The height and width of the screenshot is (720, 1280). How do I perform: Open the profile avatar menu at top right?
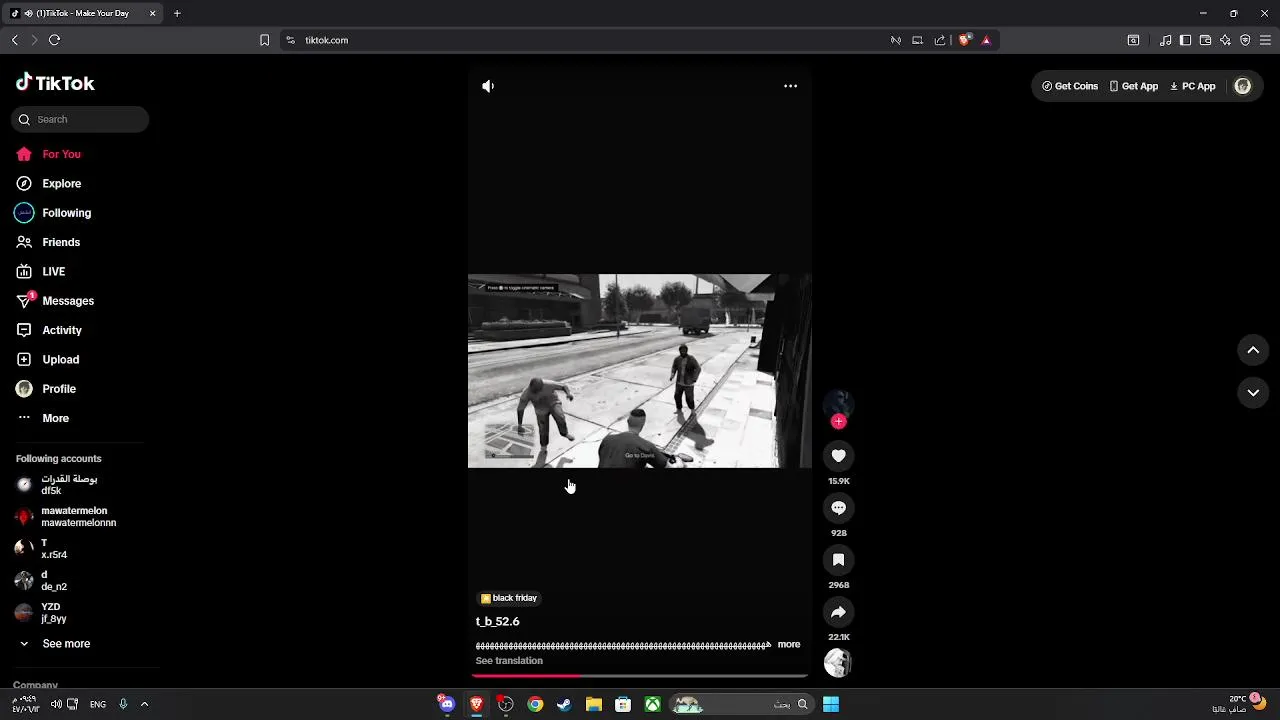tap(1243, 86)
